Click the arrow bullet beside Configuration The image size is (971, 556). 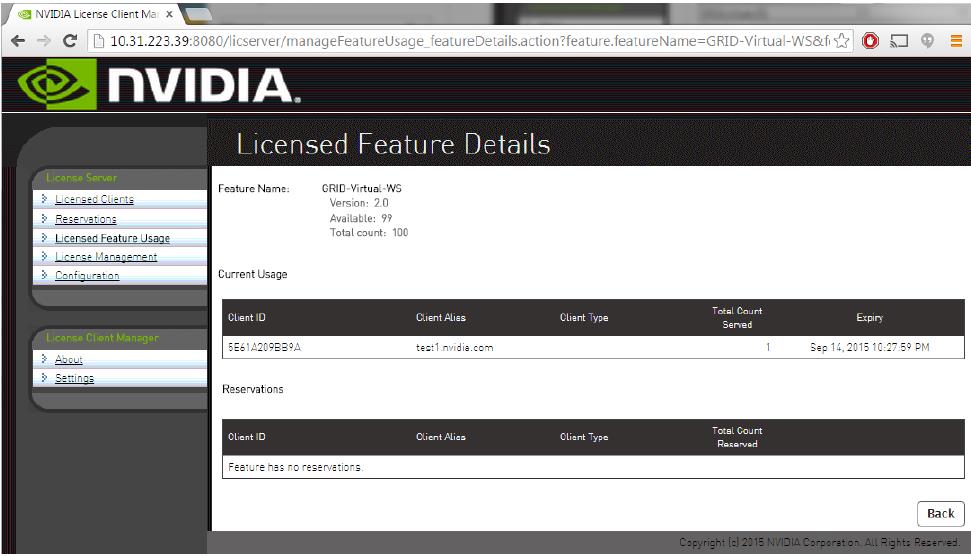coord(44,275)
